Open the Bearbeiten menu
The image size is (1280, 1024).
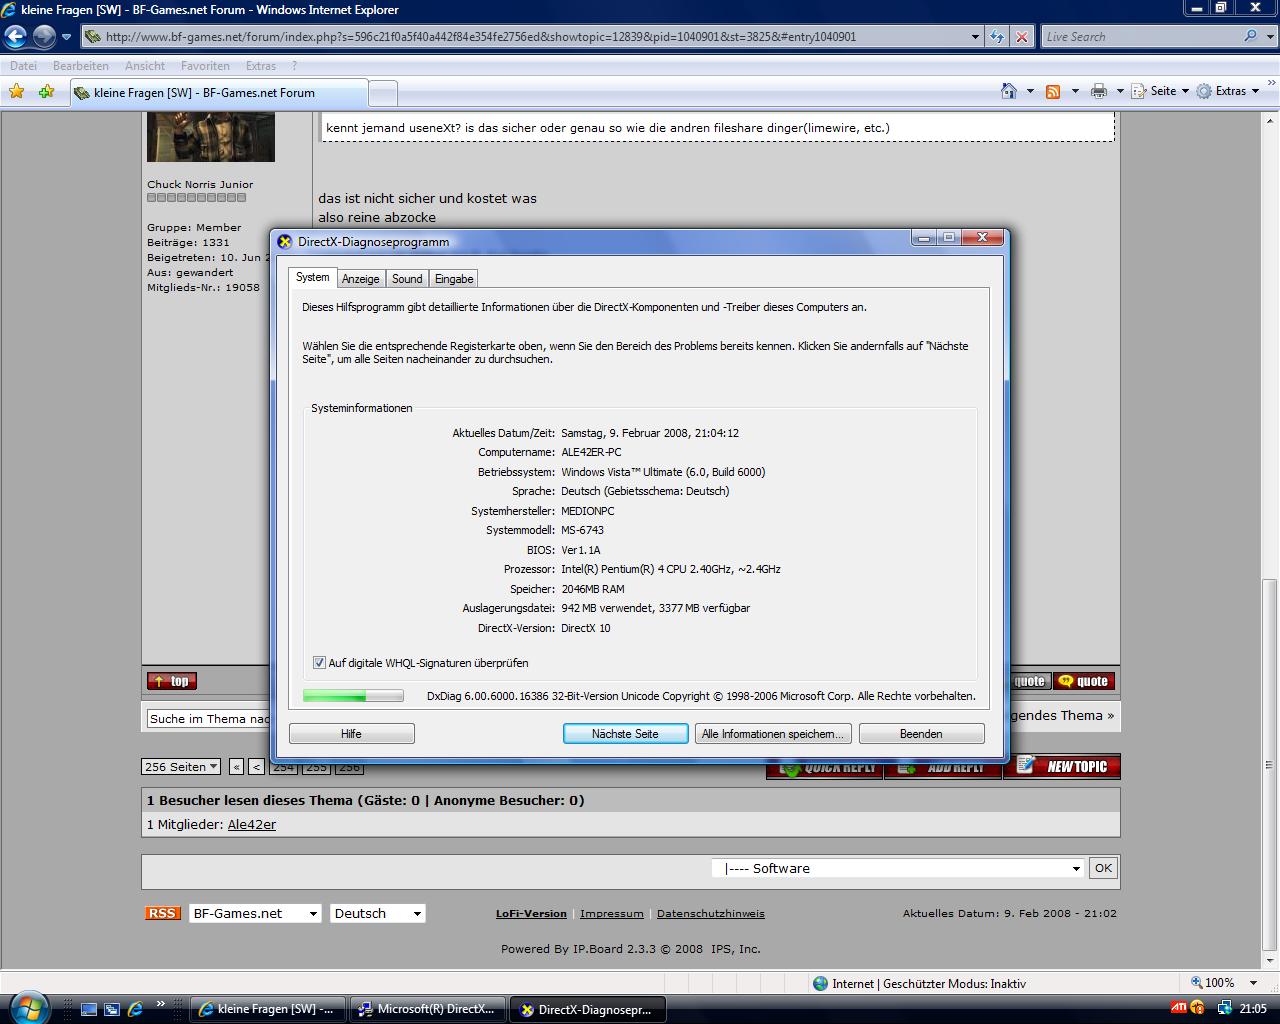81,66
